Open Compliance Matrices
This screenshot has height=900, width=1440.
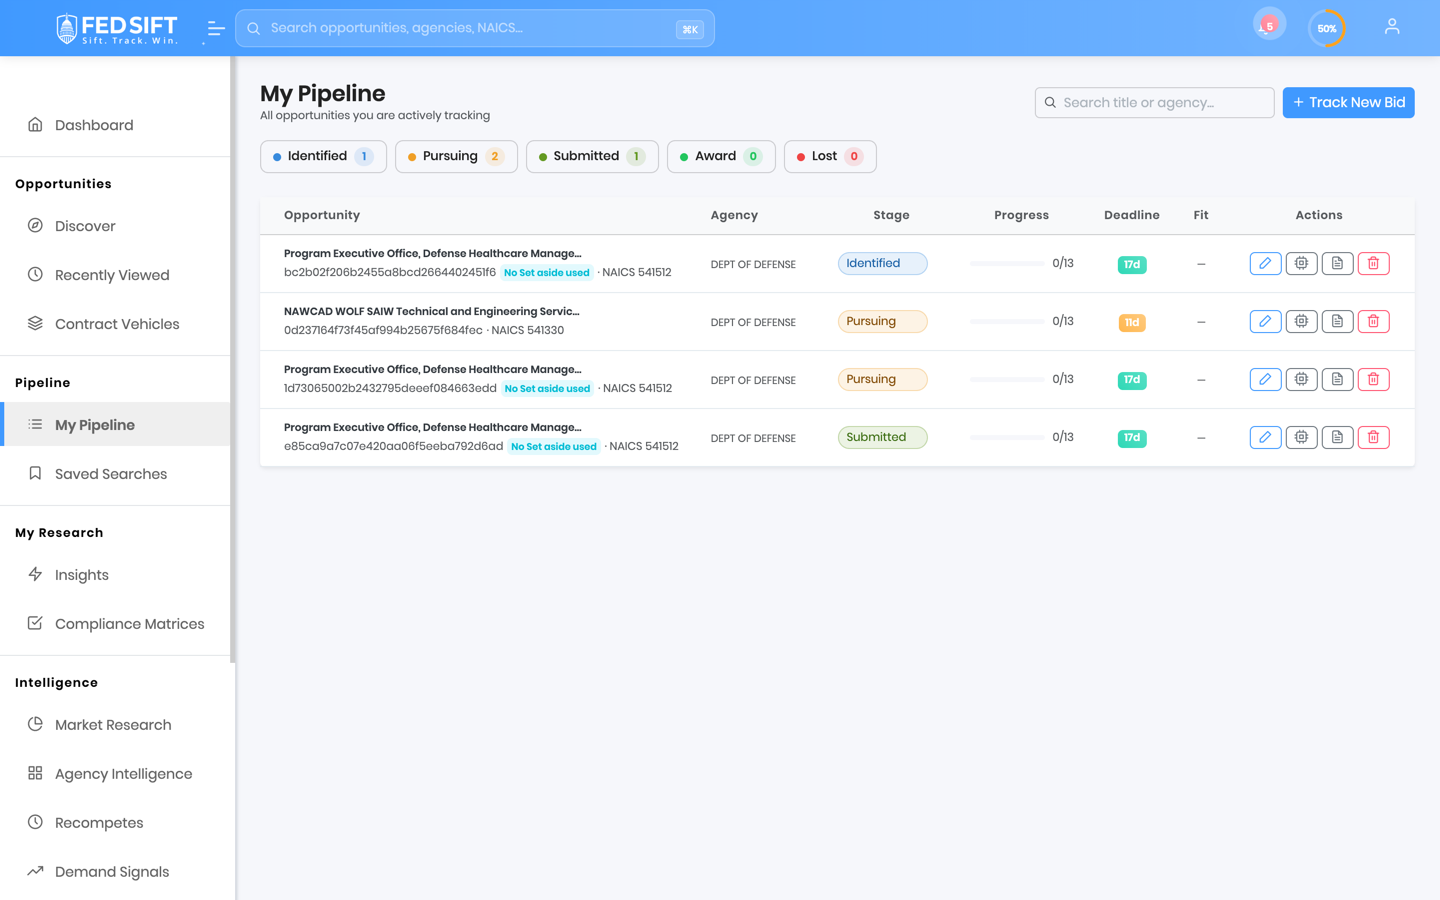[115, 624]
